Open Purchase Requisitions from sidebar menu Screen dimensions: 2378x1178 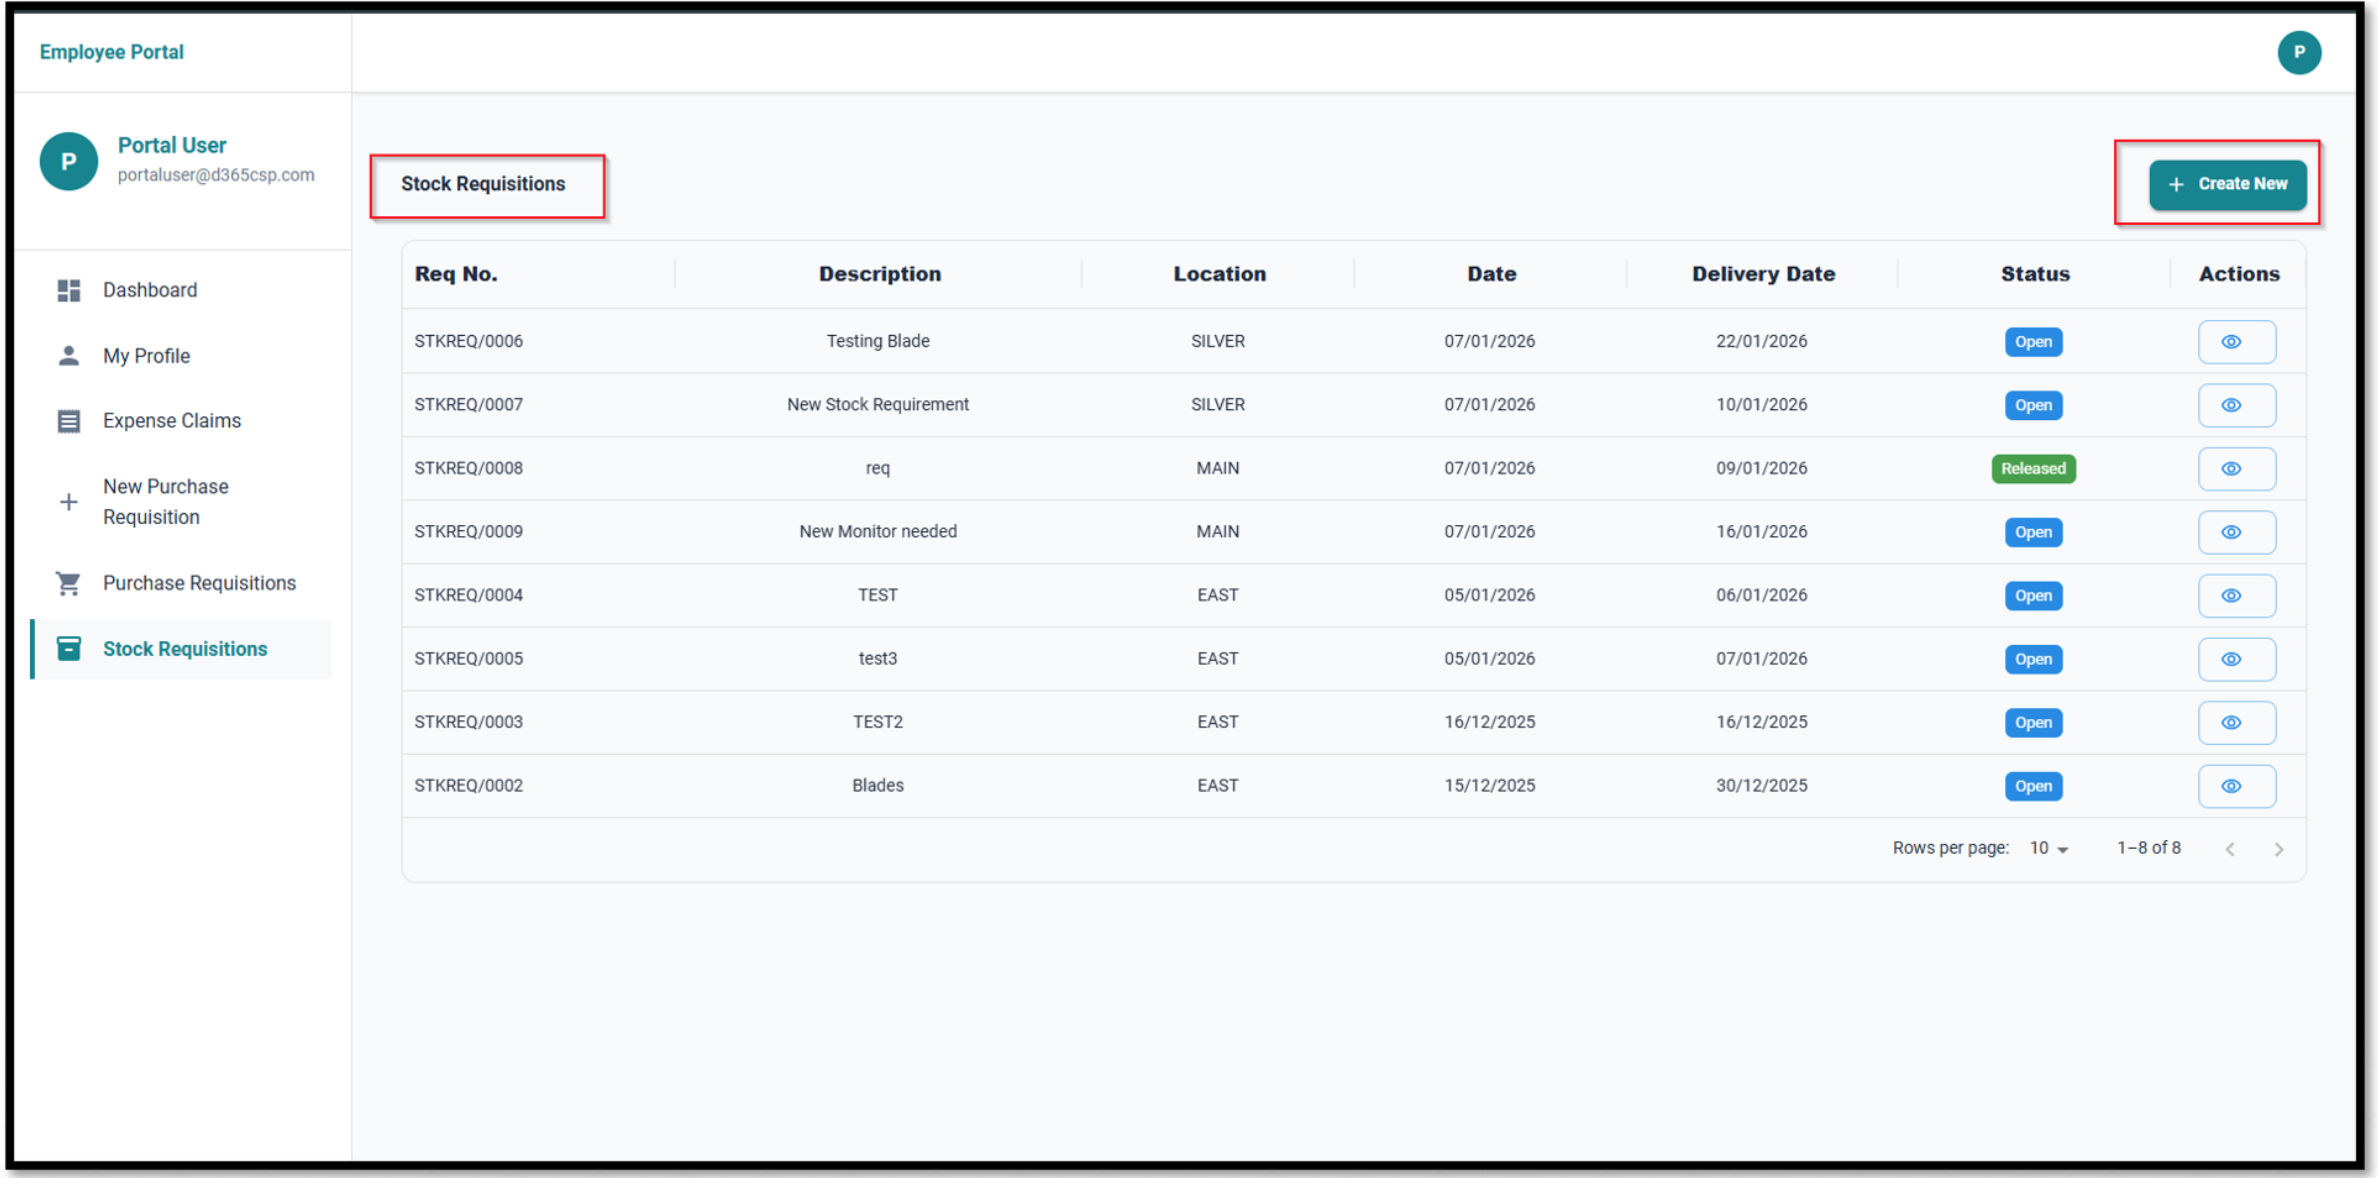point(199,583)
